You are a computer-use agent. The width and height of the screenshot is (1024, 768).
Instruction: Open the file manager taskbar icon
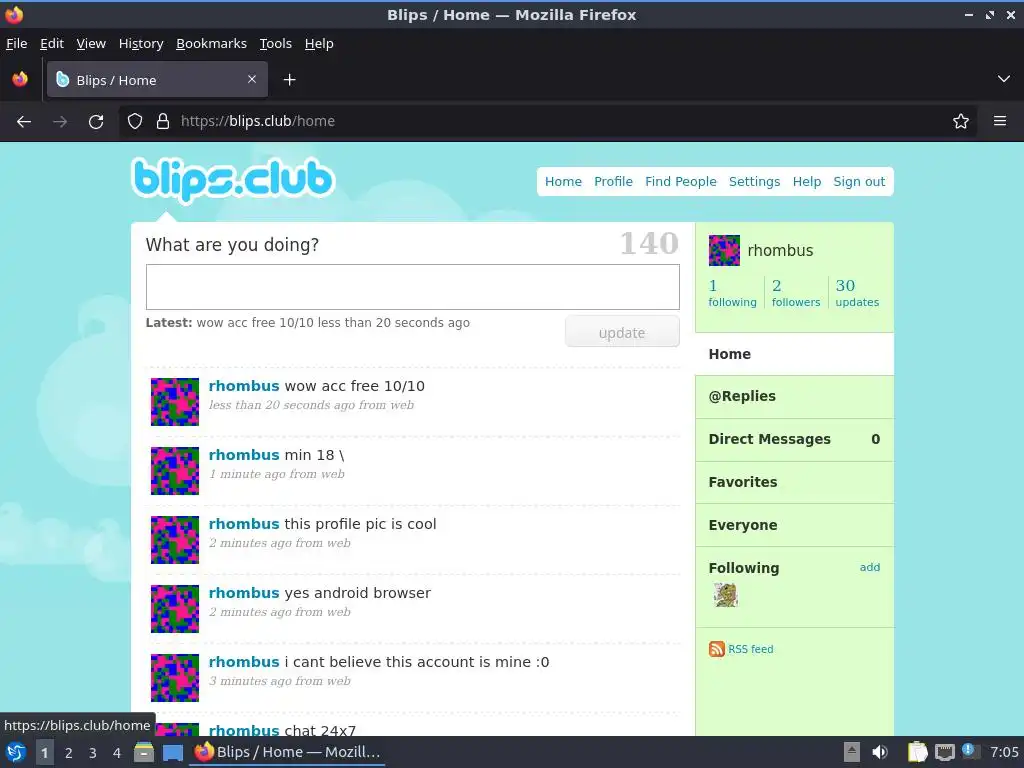click(144, 752)
